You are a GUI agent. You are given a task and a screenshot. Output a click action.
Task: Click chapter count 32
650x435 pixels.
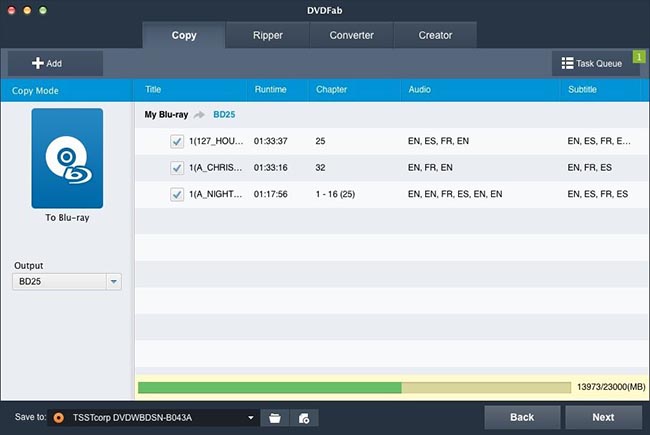coord(320,168)
